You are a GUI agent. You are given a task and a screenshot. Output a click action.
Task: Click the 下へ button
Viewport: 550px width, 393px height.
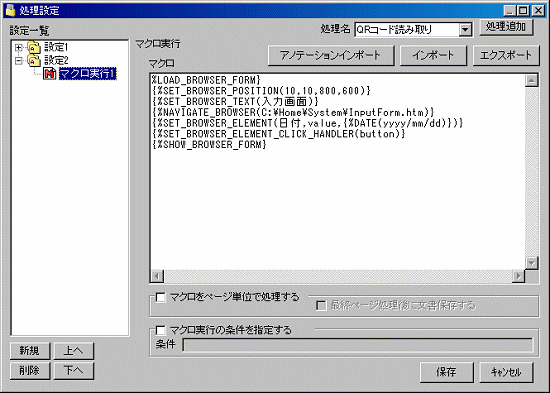(74, 371)
